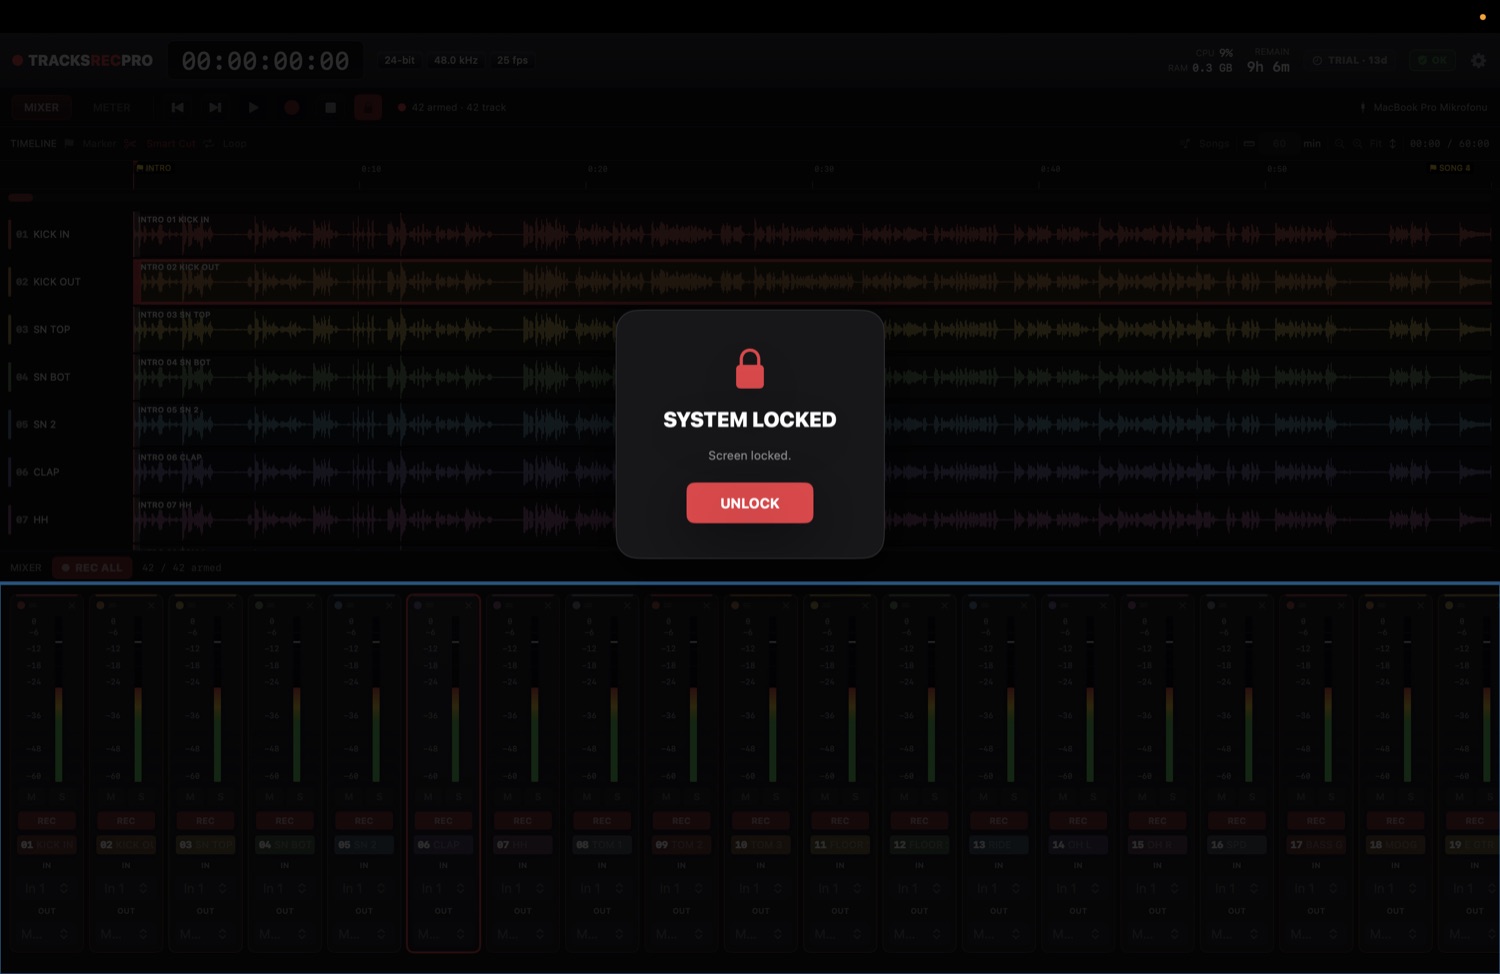The image size is (1500, 974).
Task: Select the INTRO timeline marker
Action: click(154, 168)
